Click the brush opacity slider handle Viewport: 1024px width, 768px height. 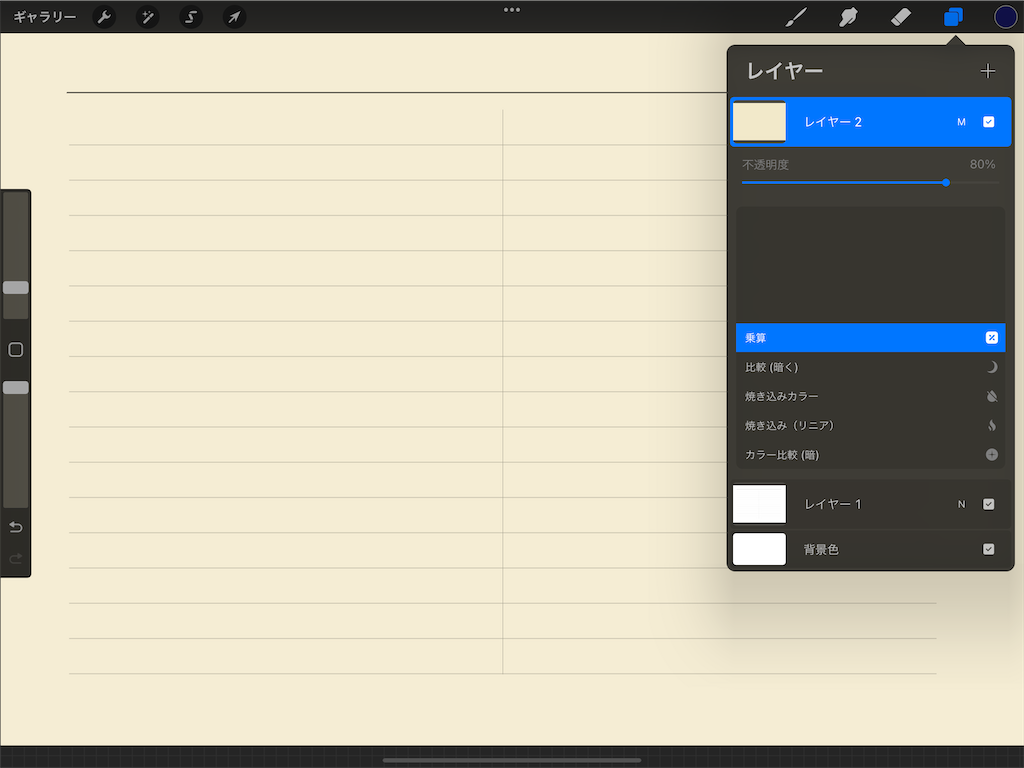16,387
